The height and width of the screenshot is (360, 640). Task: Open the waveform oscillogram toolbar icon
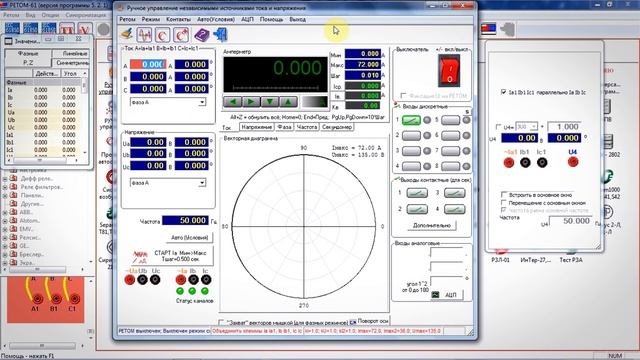pos(144,35)
